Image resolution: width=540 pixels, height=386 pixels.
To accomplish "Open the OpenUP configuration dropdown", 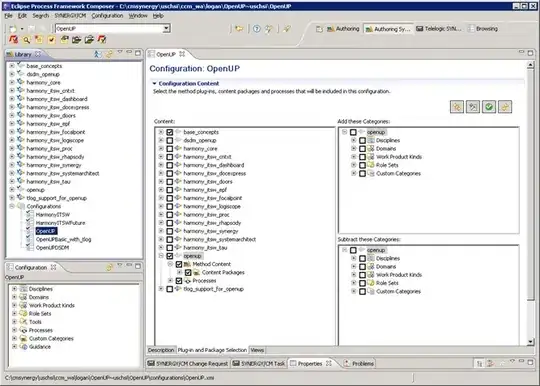I will [166, 29].
